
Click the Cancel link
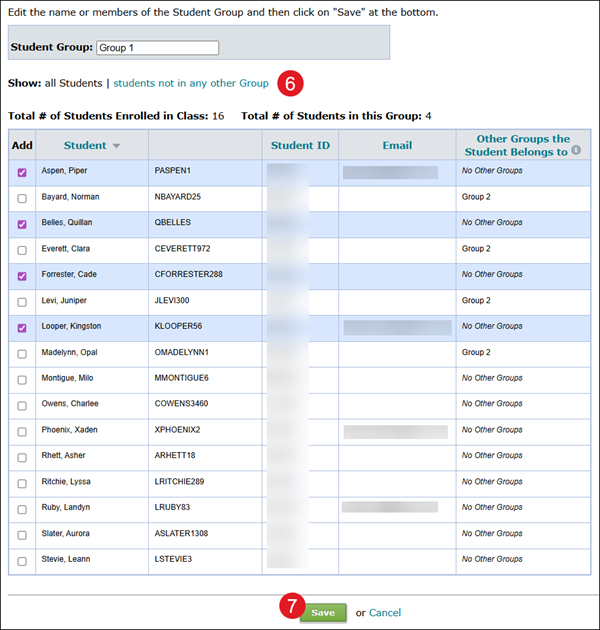tap(385, 612)
